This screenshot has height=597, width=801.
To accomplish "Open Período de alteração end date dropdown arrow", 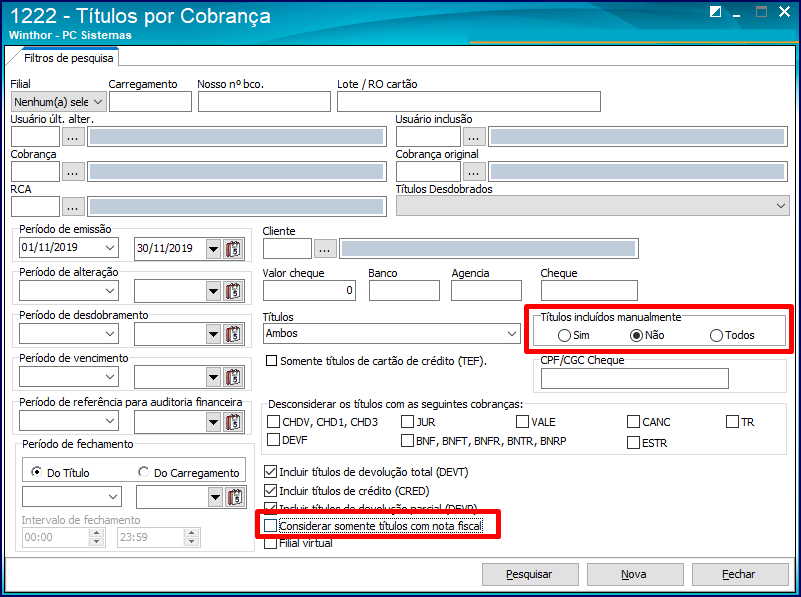I will pos(214,291).
